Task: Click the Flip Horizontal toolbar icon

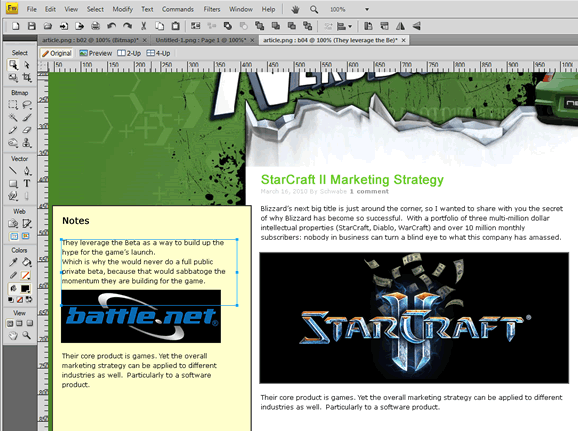Action: (400, 26)
